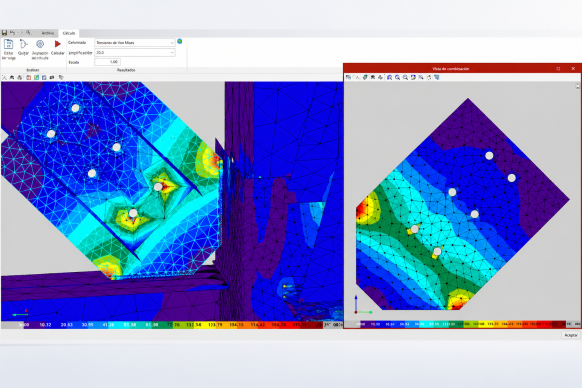582x388 pixels.
Task: Click the green-yellow view icon in the main viewport toolbar
Action: (36, 77)
